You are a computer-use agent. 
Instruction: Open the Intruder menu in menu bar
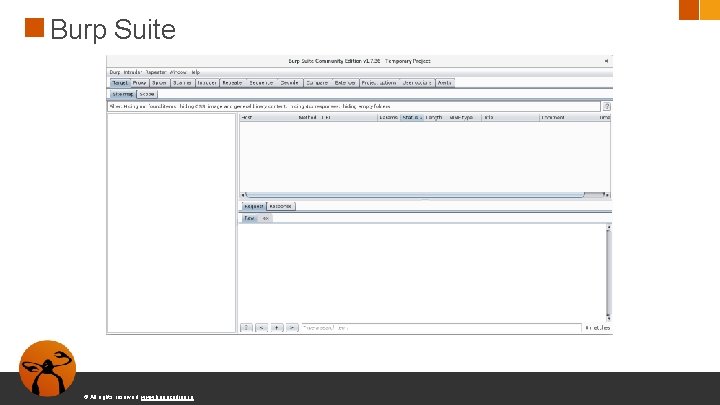pyautogui.click(x=132, y=73)
